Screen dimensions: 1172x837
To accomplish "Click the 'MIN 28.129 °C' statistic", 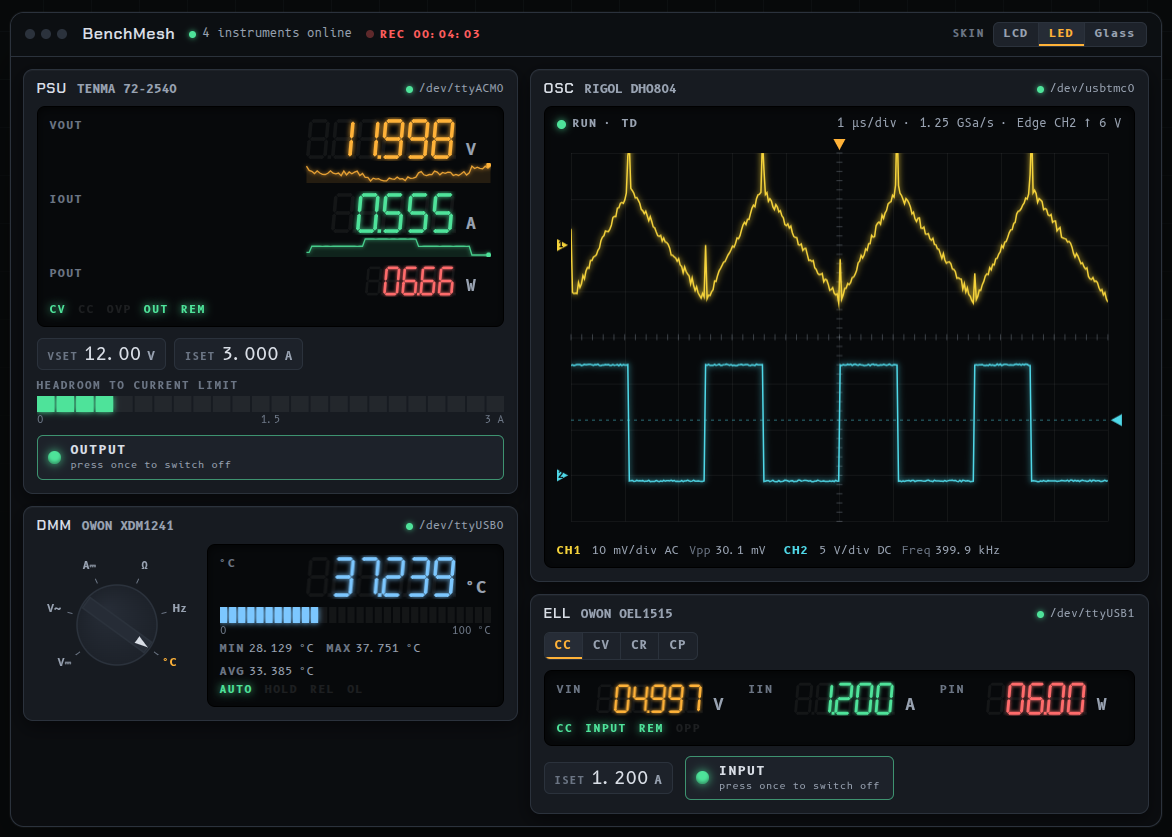I will (266, 649).
